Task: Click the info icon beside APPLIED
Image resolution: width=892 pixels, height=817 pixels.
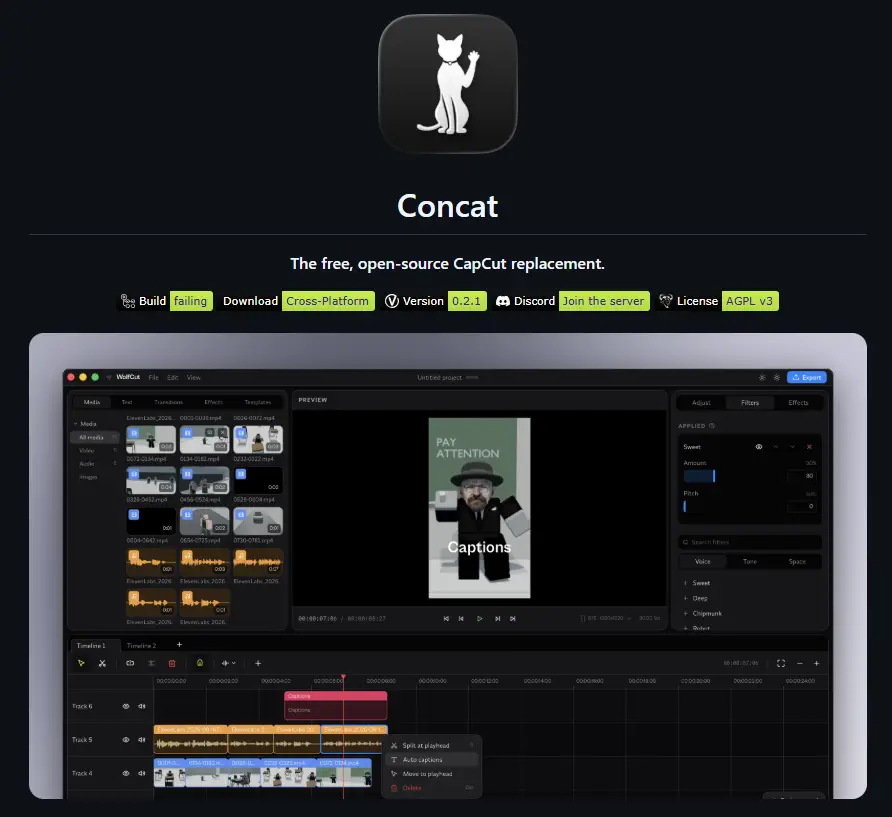Action: coord(712,426)
